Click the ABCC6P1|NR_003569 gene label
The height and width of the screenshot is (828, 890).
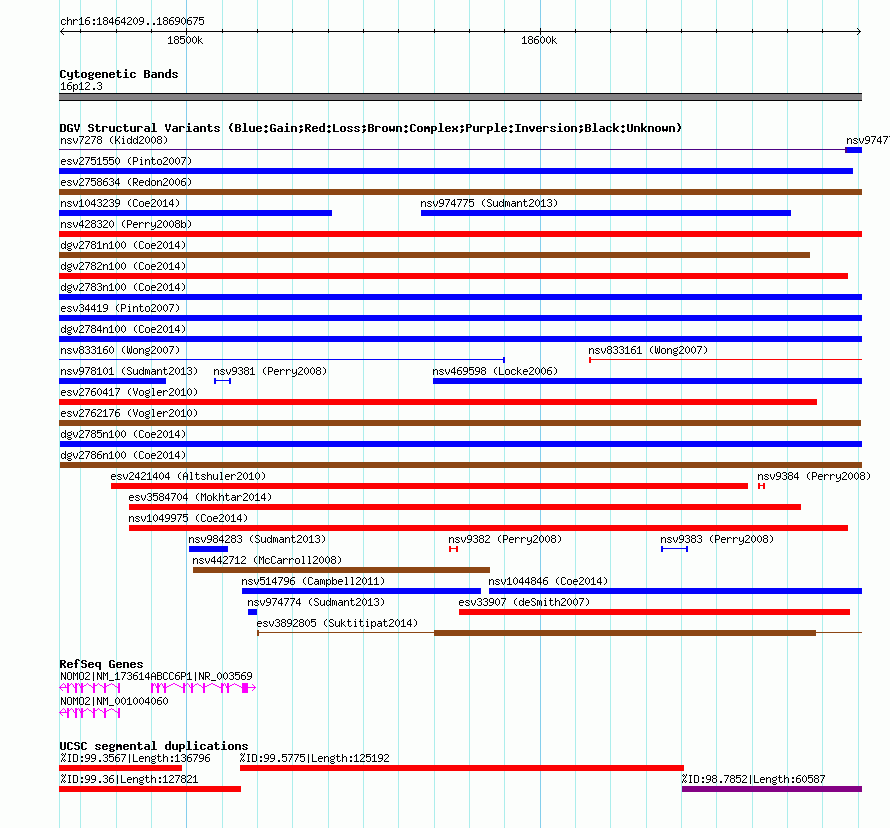pyautogui.click(x=201, y=676)
